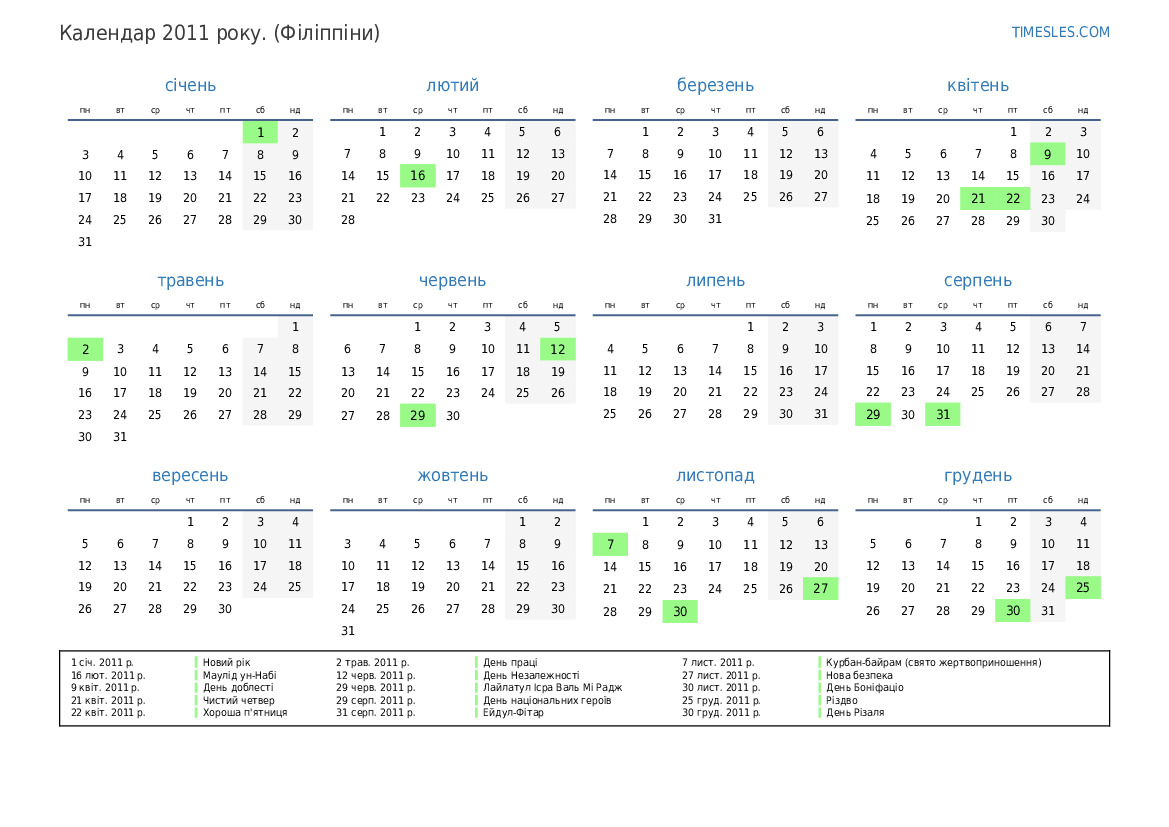Click date 30 in вересень
Viewport: 1169px width, 827px height.
coord(225,609)
